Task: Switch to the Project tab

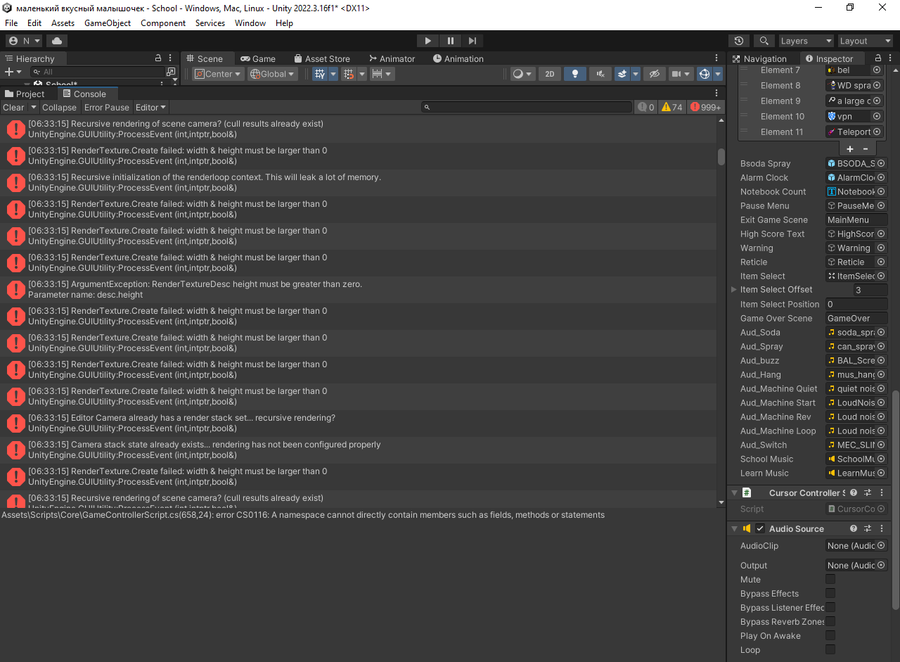Action: (25, 94)
